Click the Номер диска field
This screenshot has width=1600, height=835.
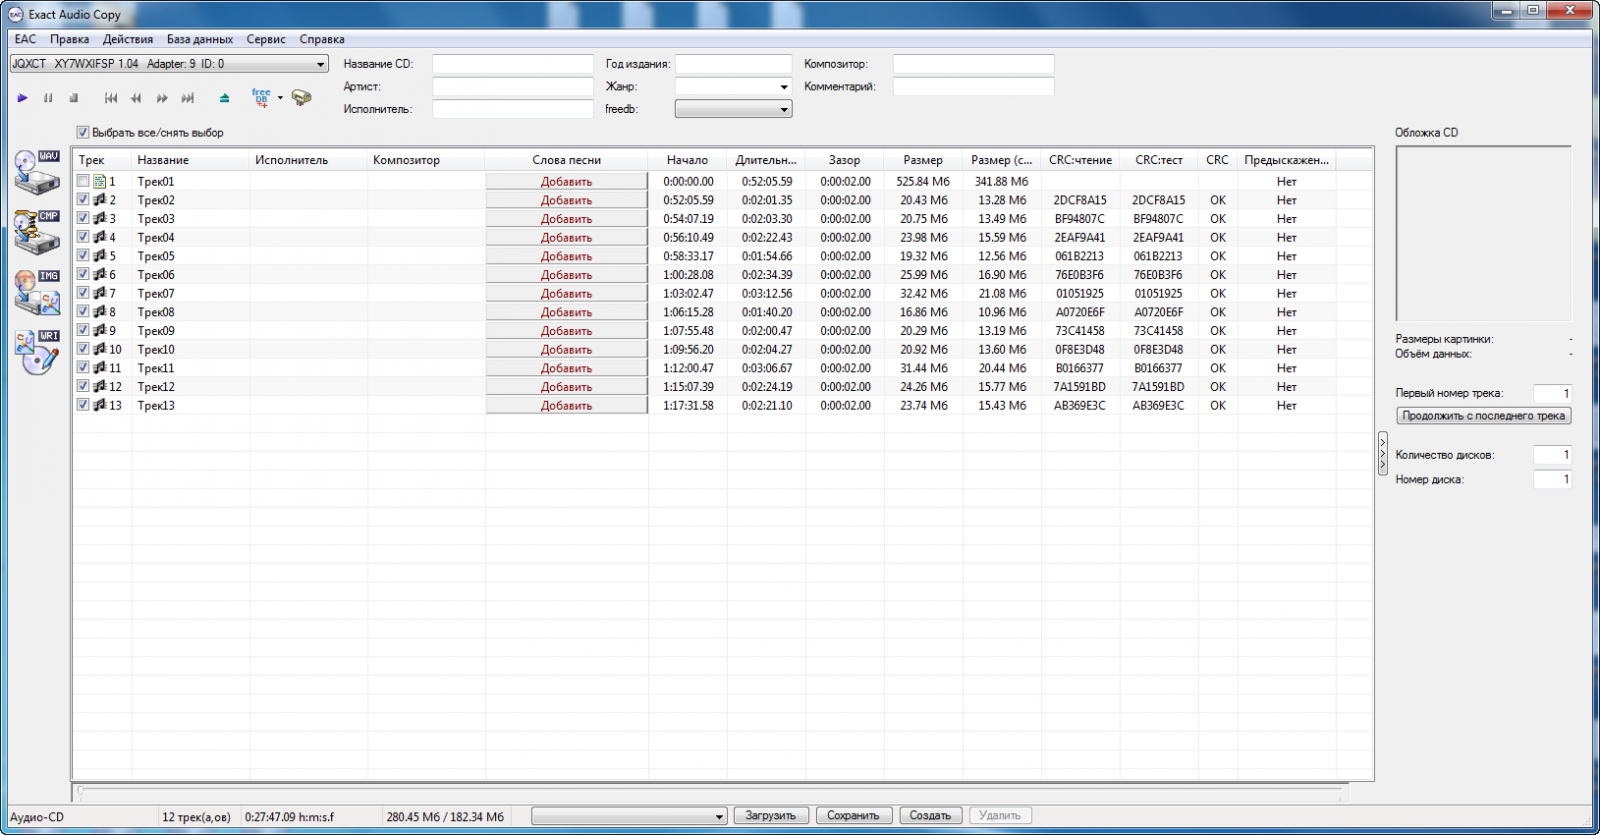[x=1552, y=479]
